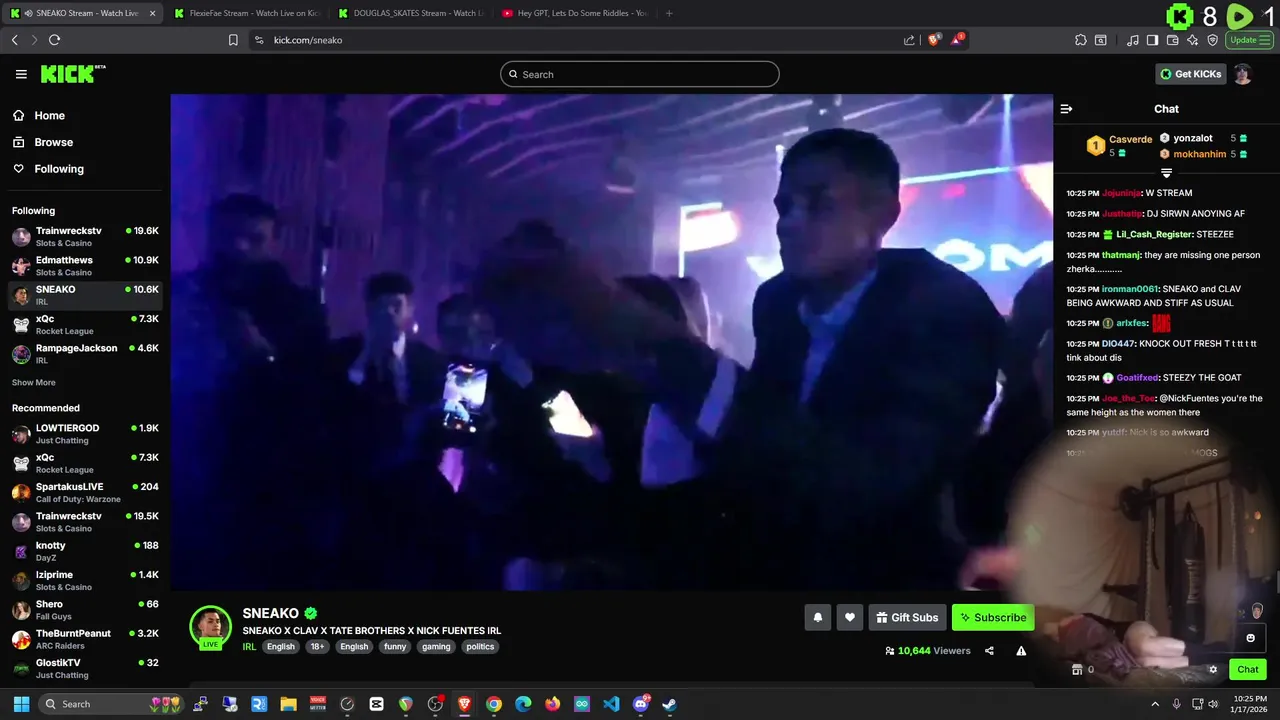Screen dimensions: 1280x720
Task: Open the browser extensions puzzle icon
Action: [x=1081, y=40]
